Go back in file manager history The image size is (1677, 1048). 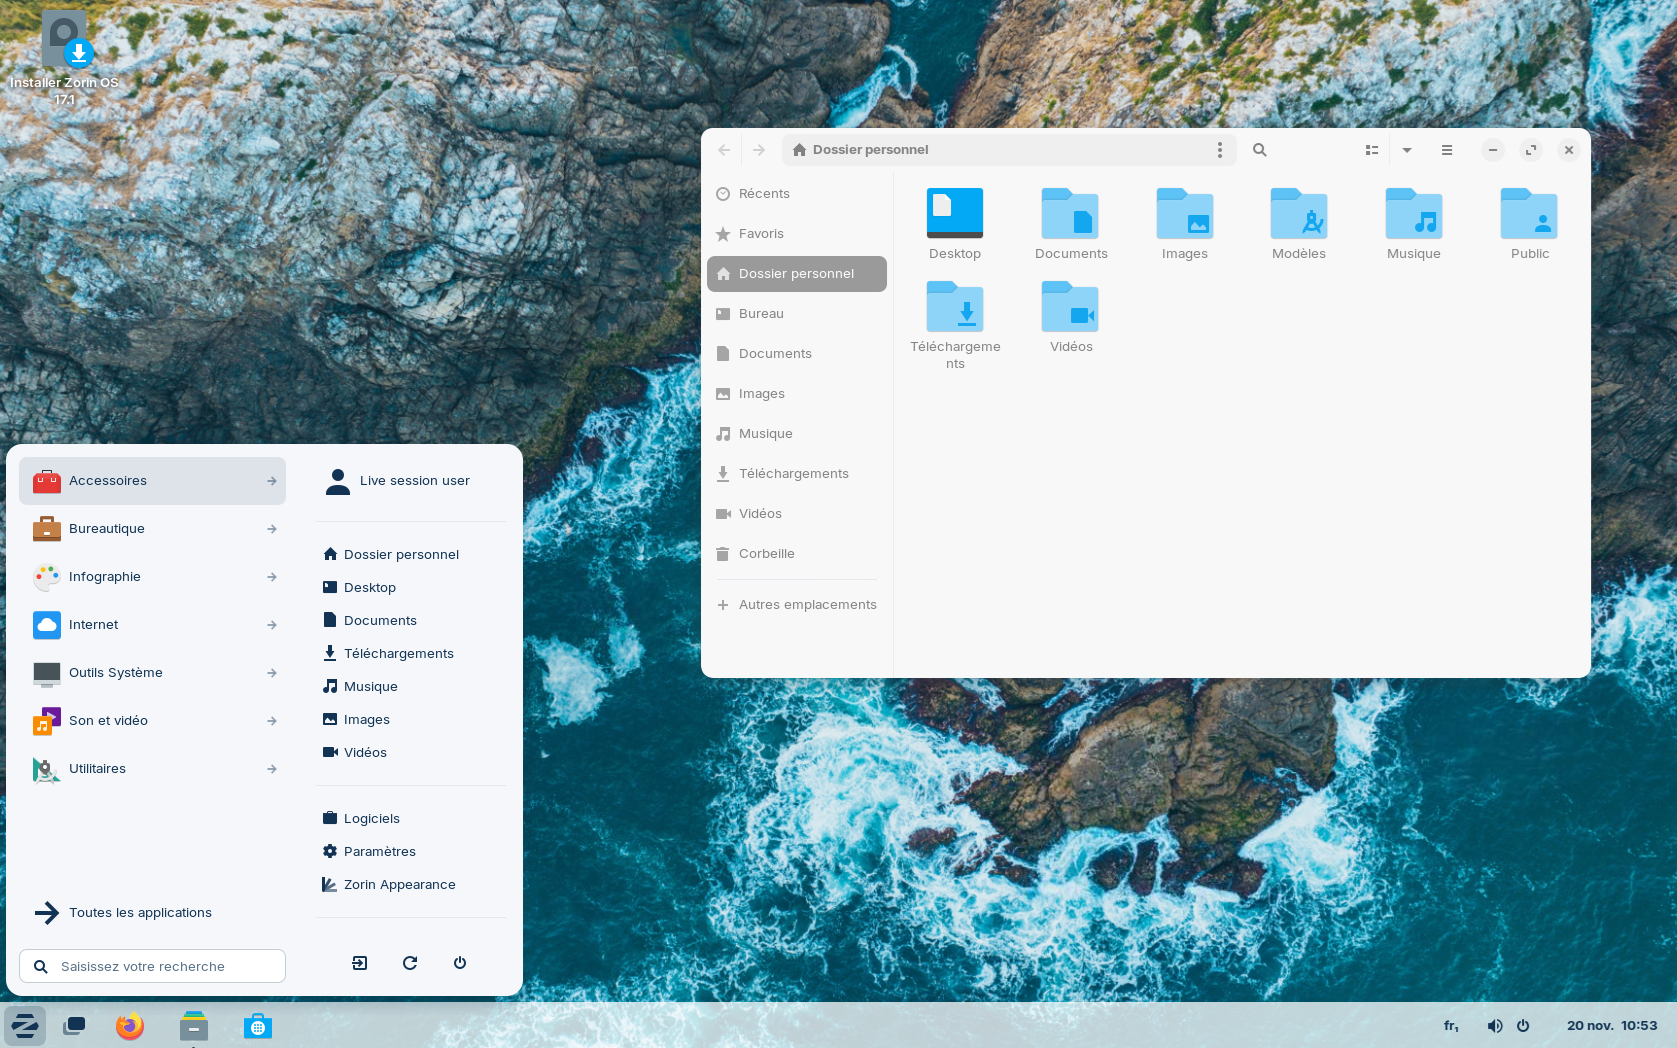pyautogui.click(x=724, y=150)
